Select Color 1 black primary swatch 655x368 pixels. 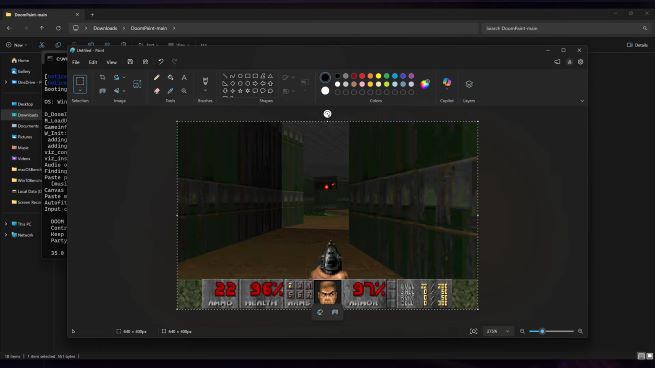coord(325,77)
